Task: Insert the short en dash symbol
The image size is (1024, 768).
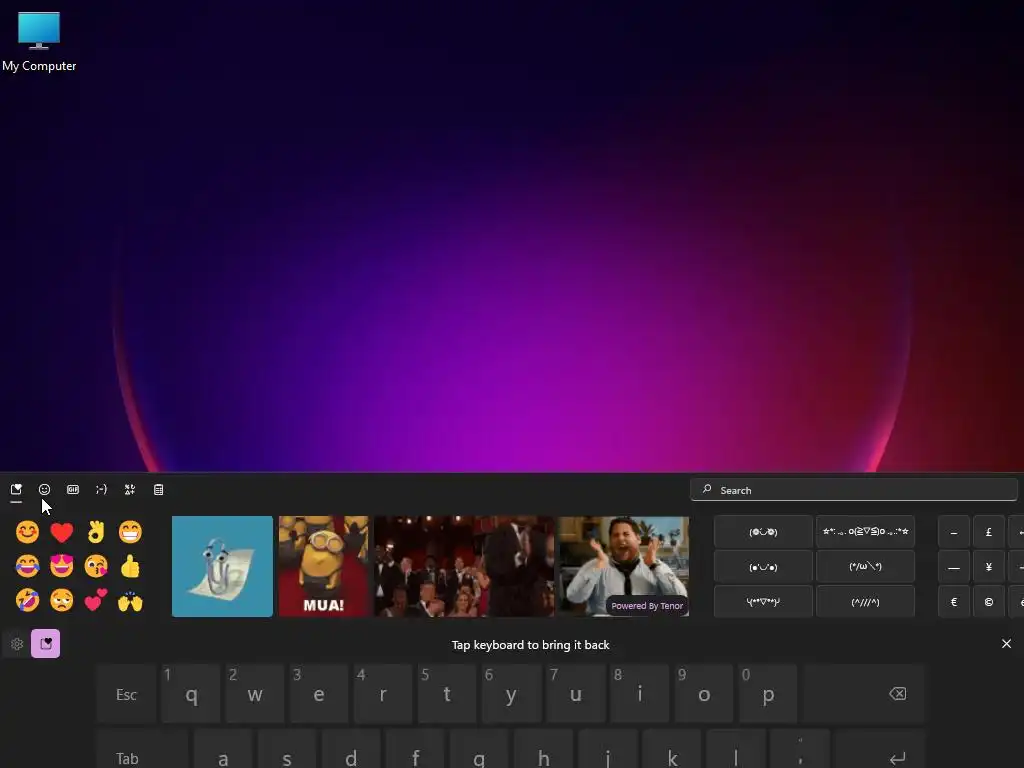Action: point(954,532)
